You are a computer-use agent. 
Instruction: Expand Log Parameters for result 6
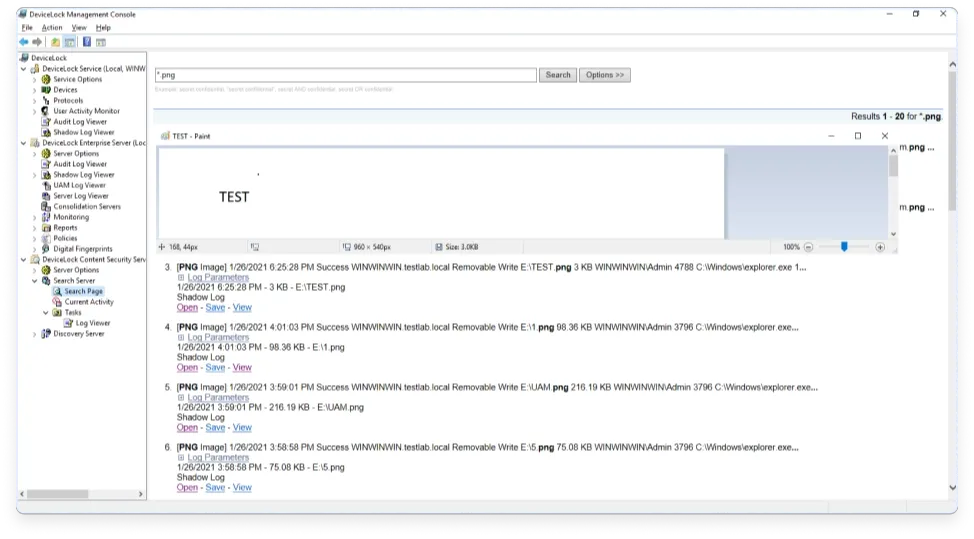181,458
